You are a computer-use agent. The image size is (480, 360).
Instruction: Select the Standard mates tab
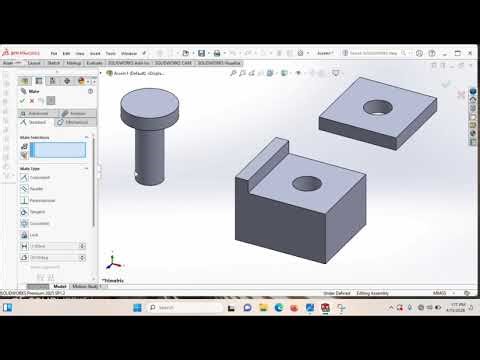(36, 122)
